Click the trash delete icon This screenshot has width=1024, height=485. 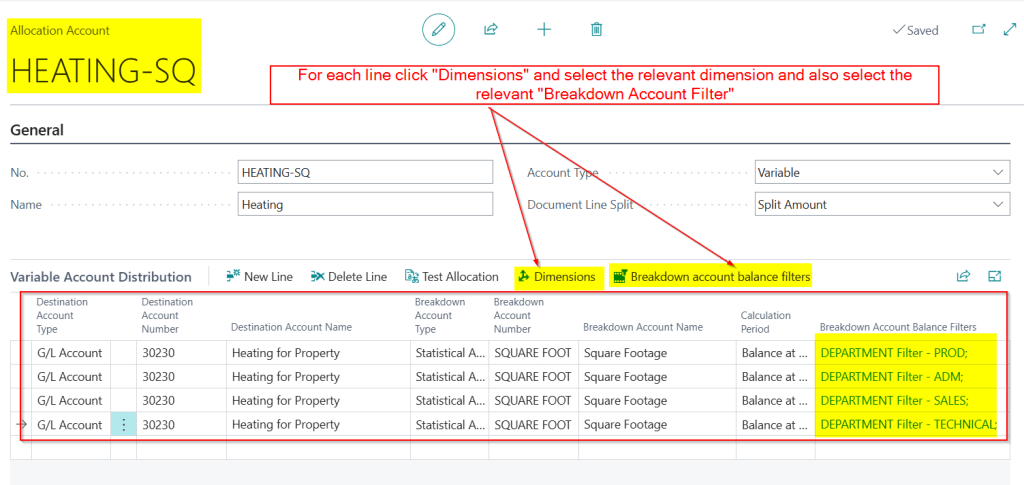[597, 29]
